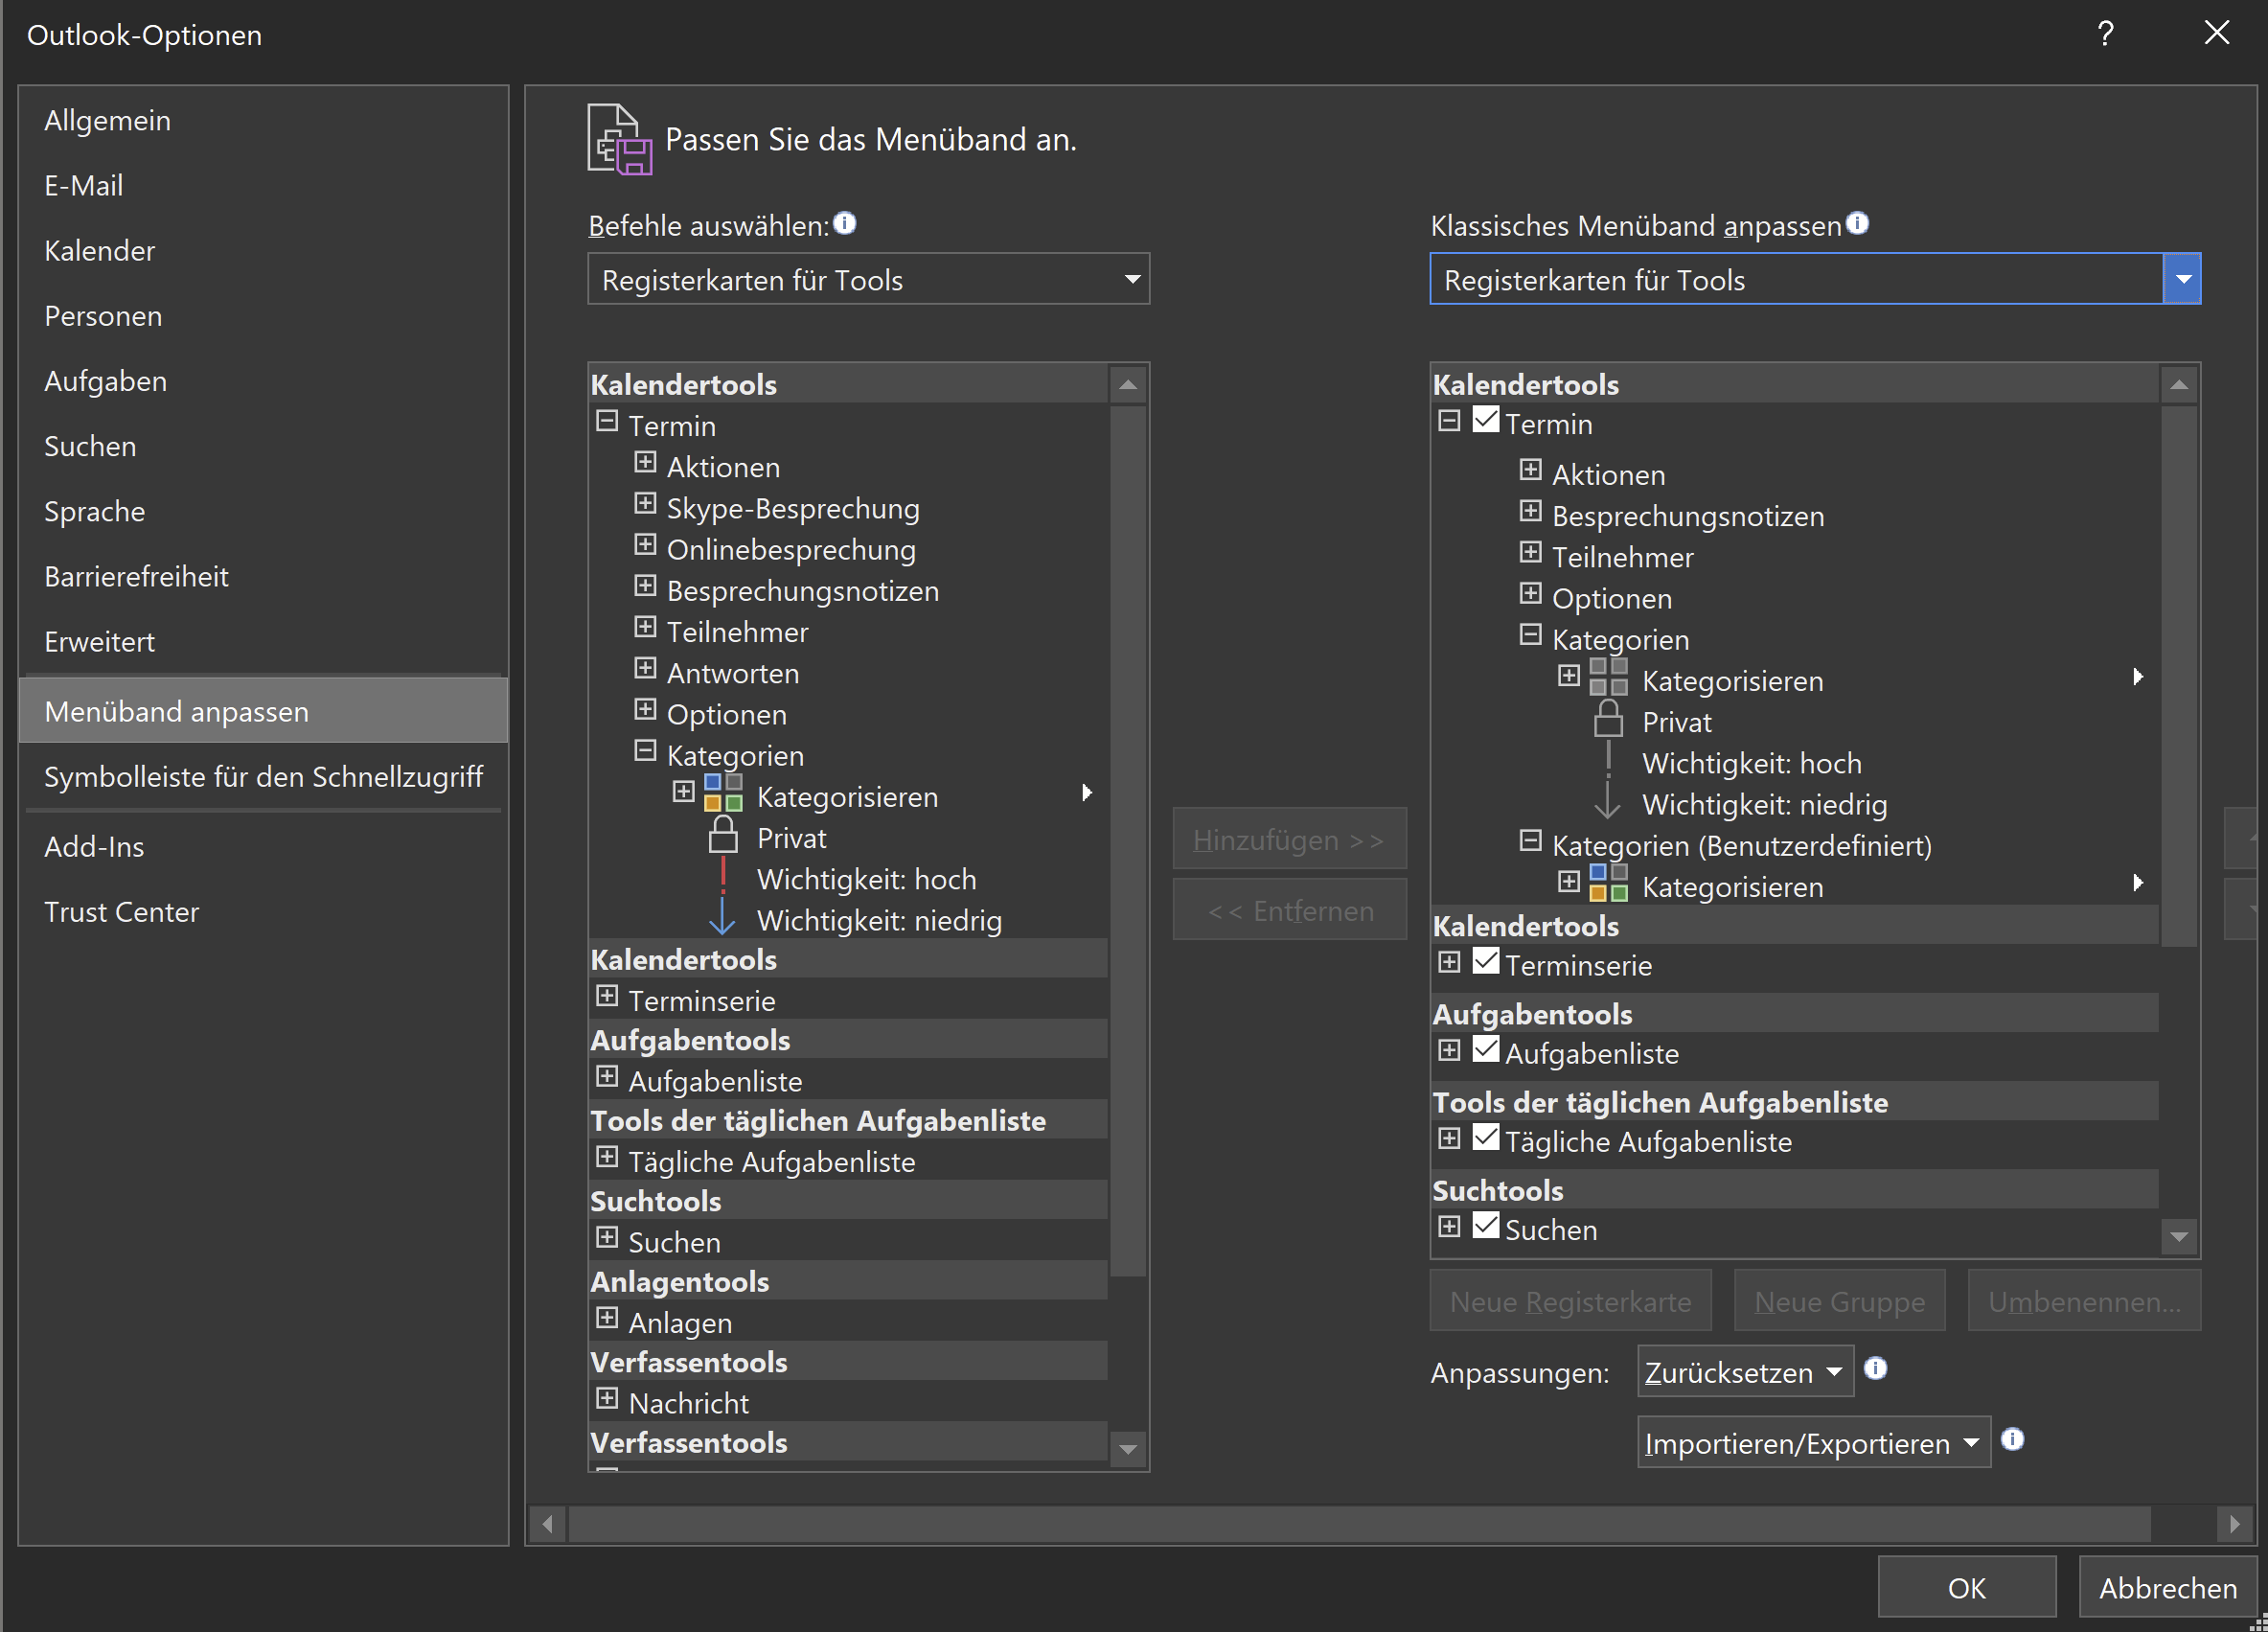Image resolution: width=2268 pixels, height=1632 pixels.
Task: Select Optionen row in left list
Action: tap(726, 714)
